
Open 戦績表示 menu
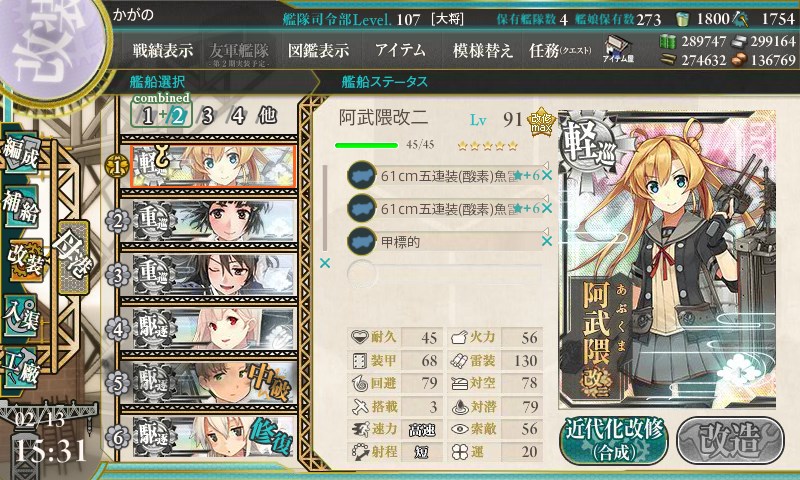pos(163,50)
